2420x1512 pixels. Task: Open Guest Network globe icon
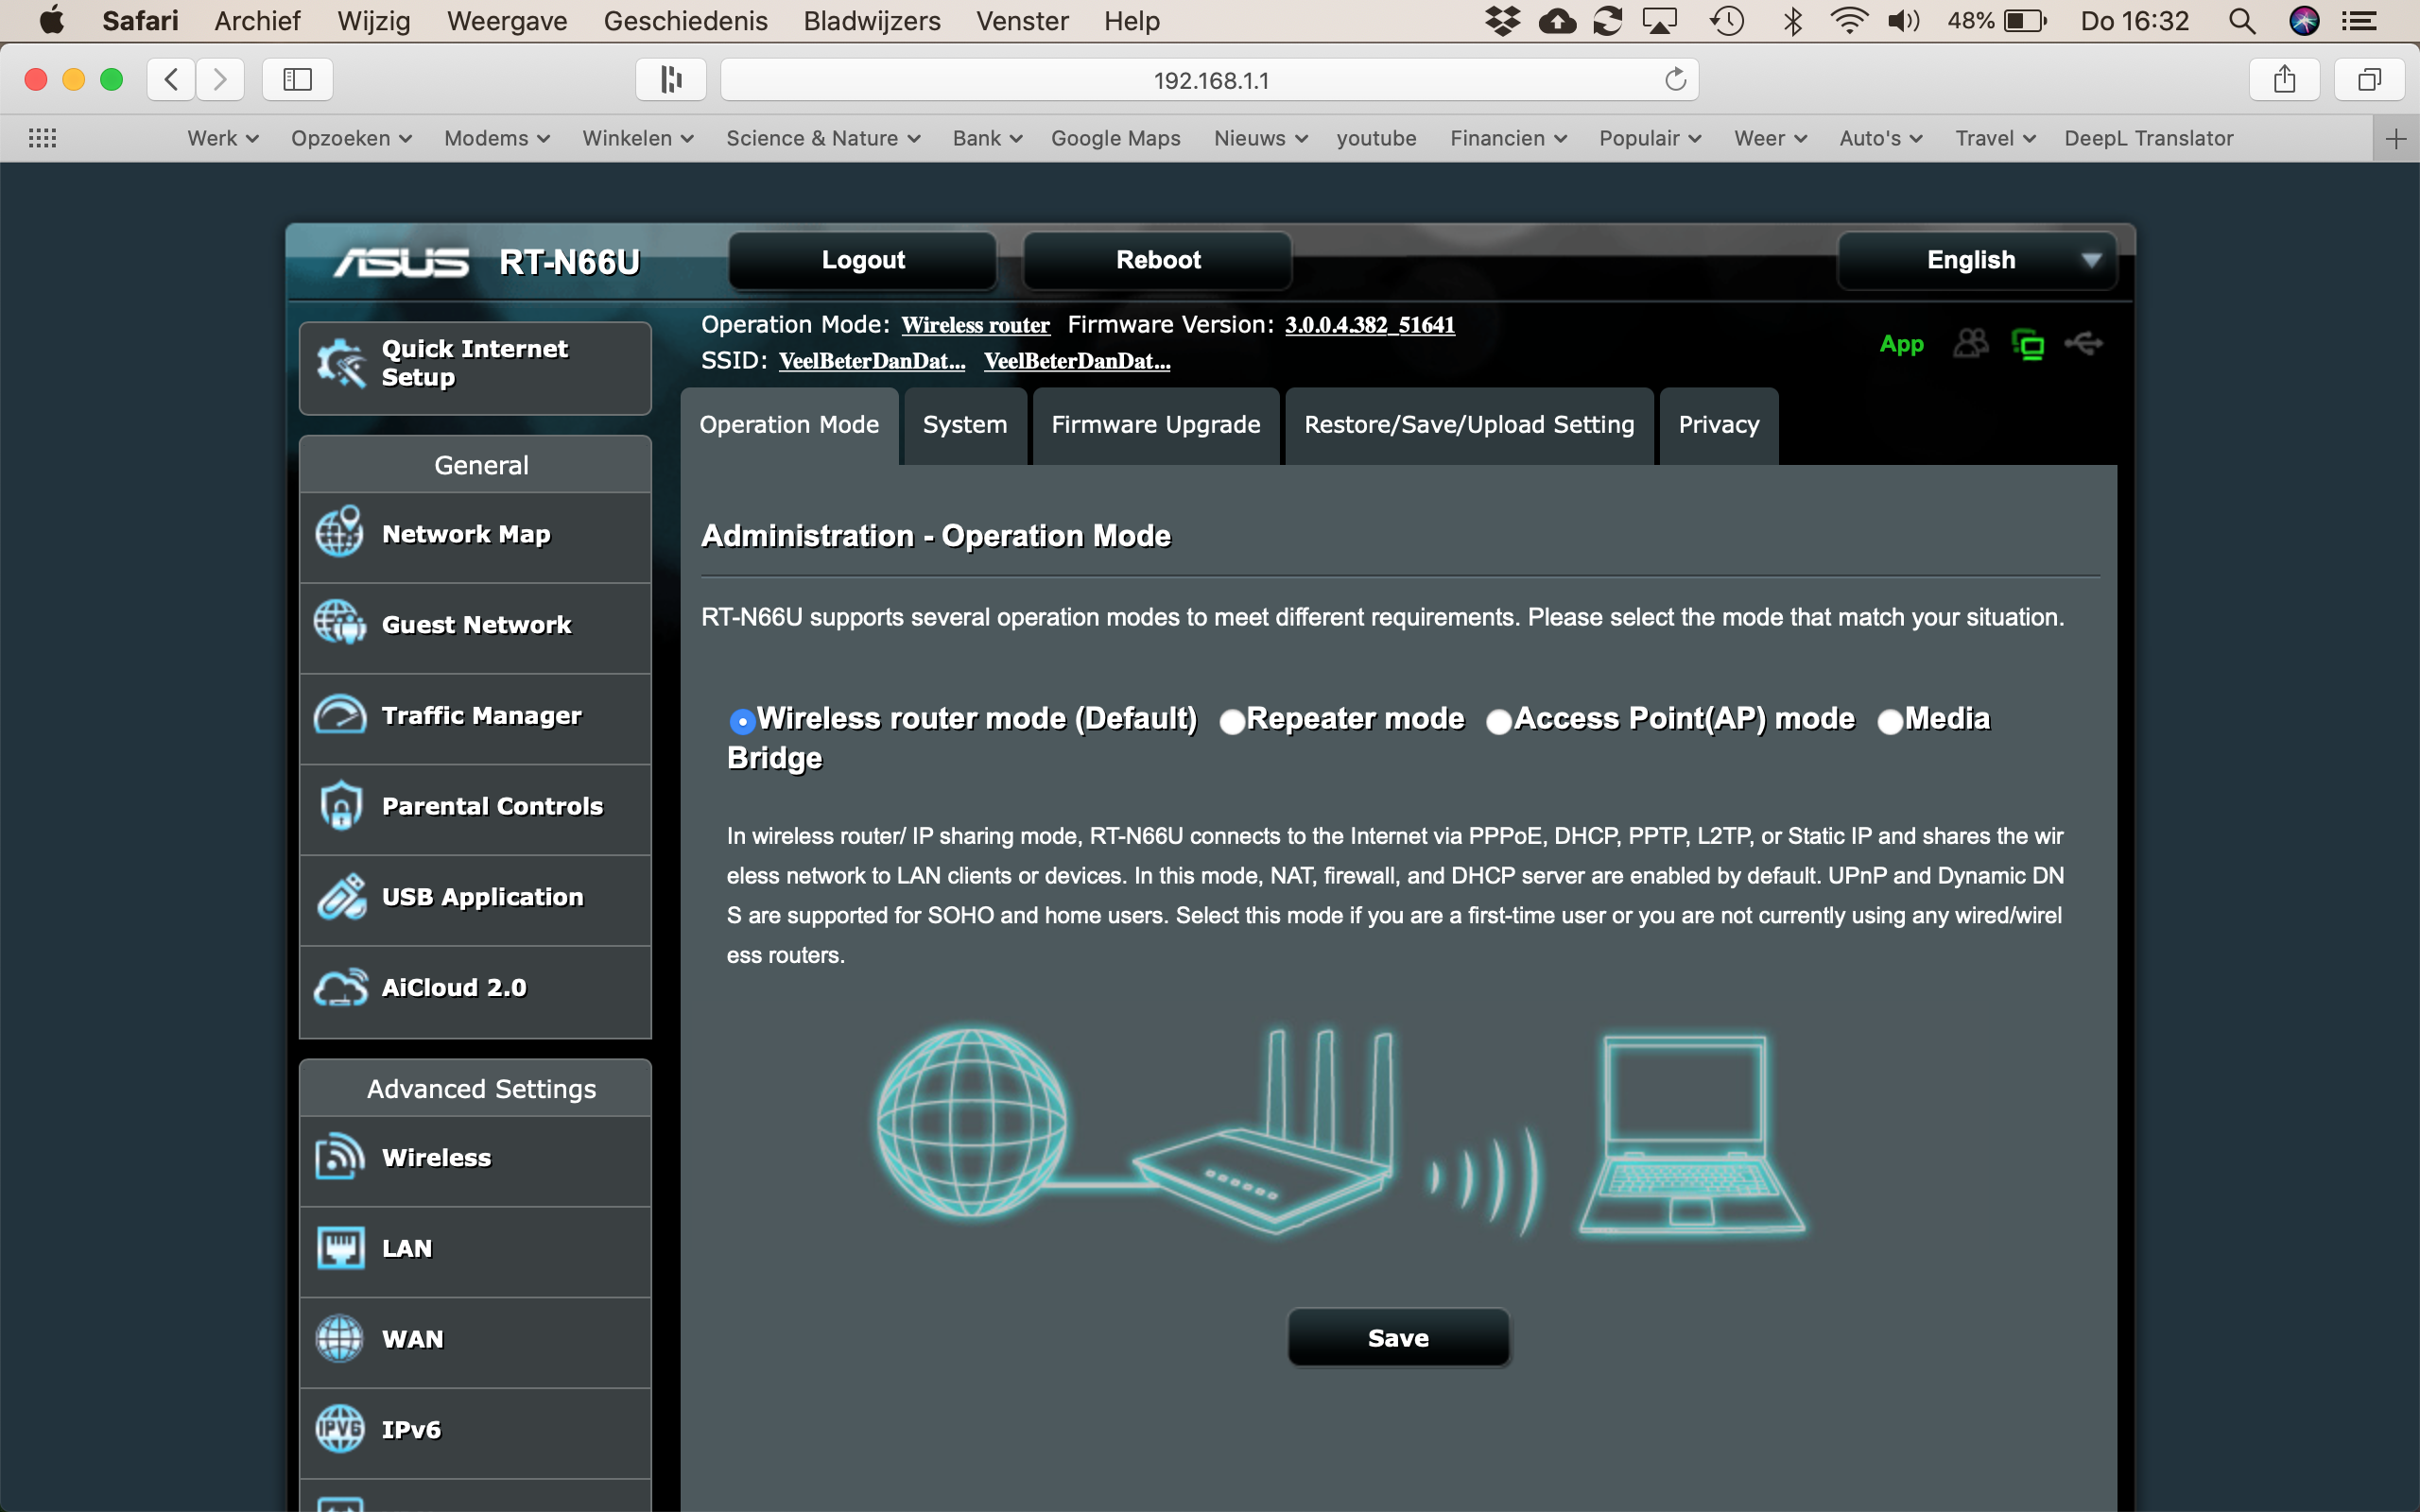click(x=340, y=623)
